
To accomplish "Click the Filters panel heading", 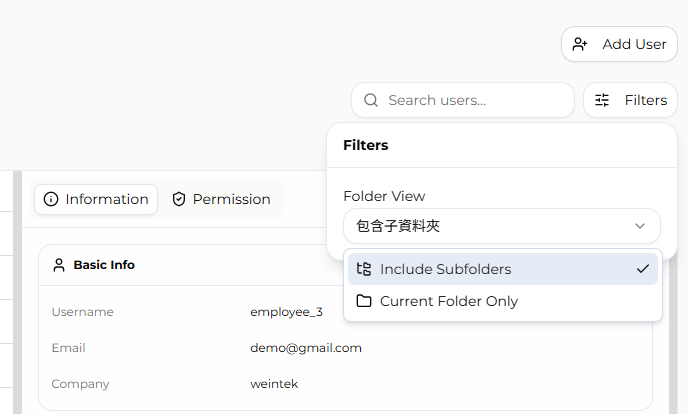I will pos(366,145).
